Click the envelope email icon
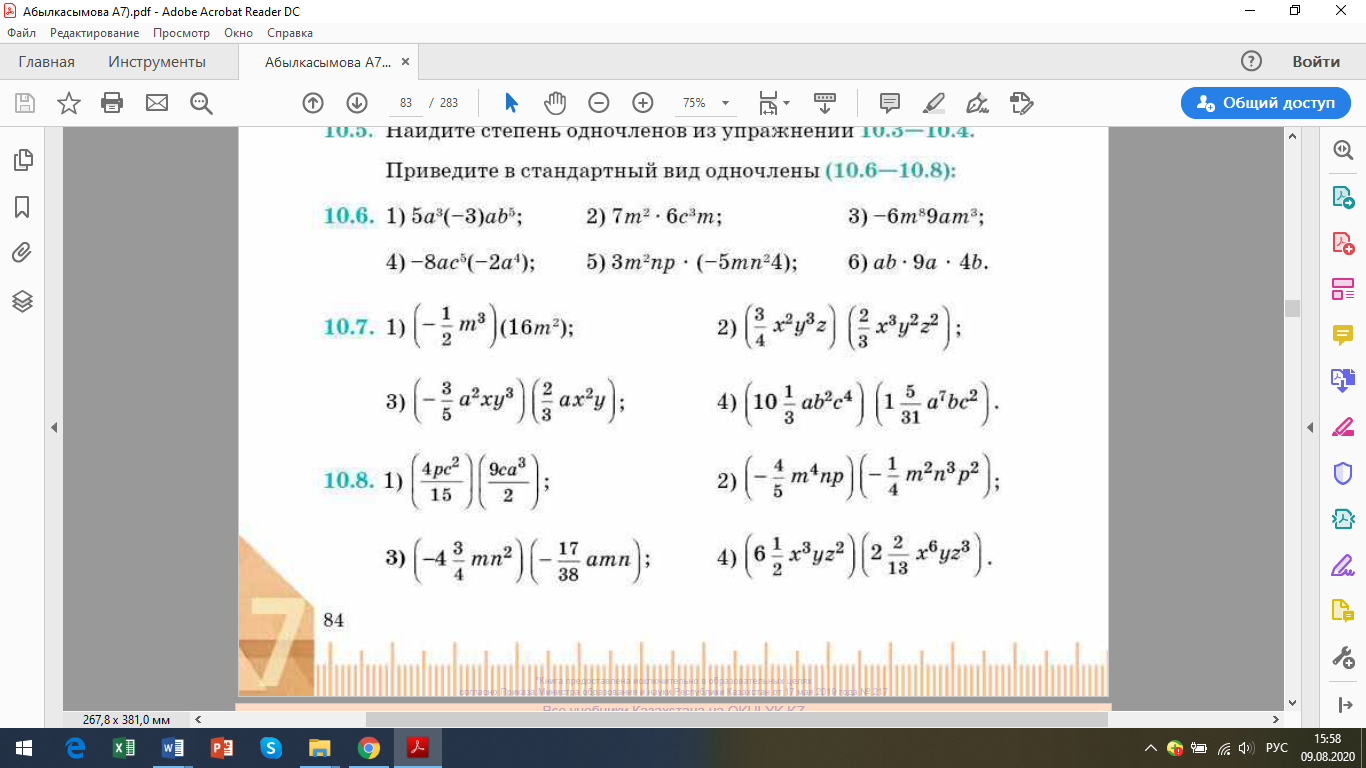 tap(157, 103)
